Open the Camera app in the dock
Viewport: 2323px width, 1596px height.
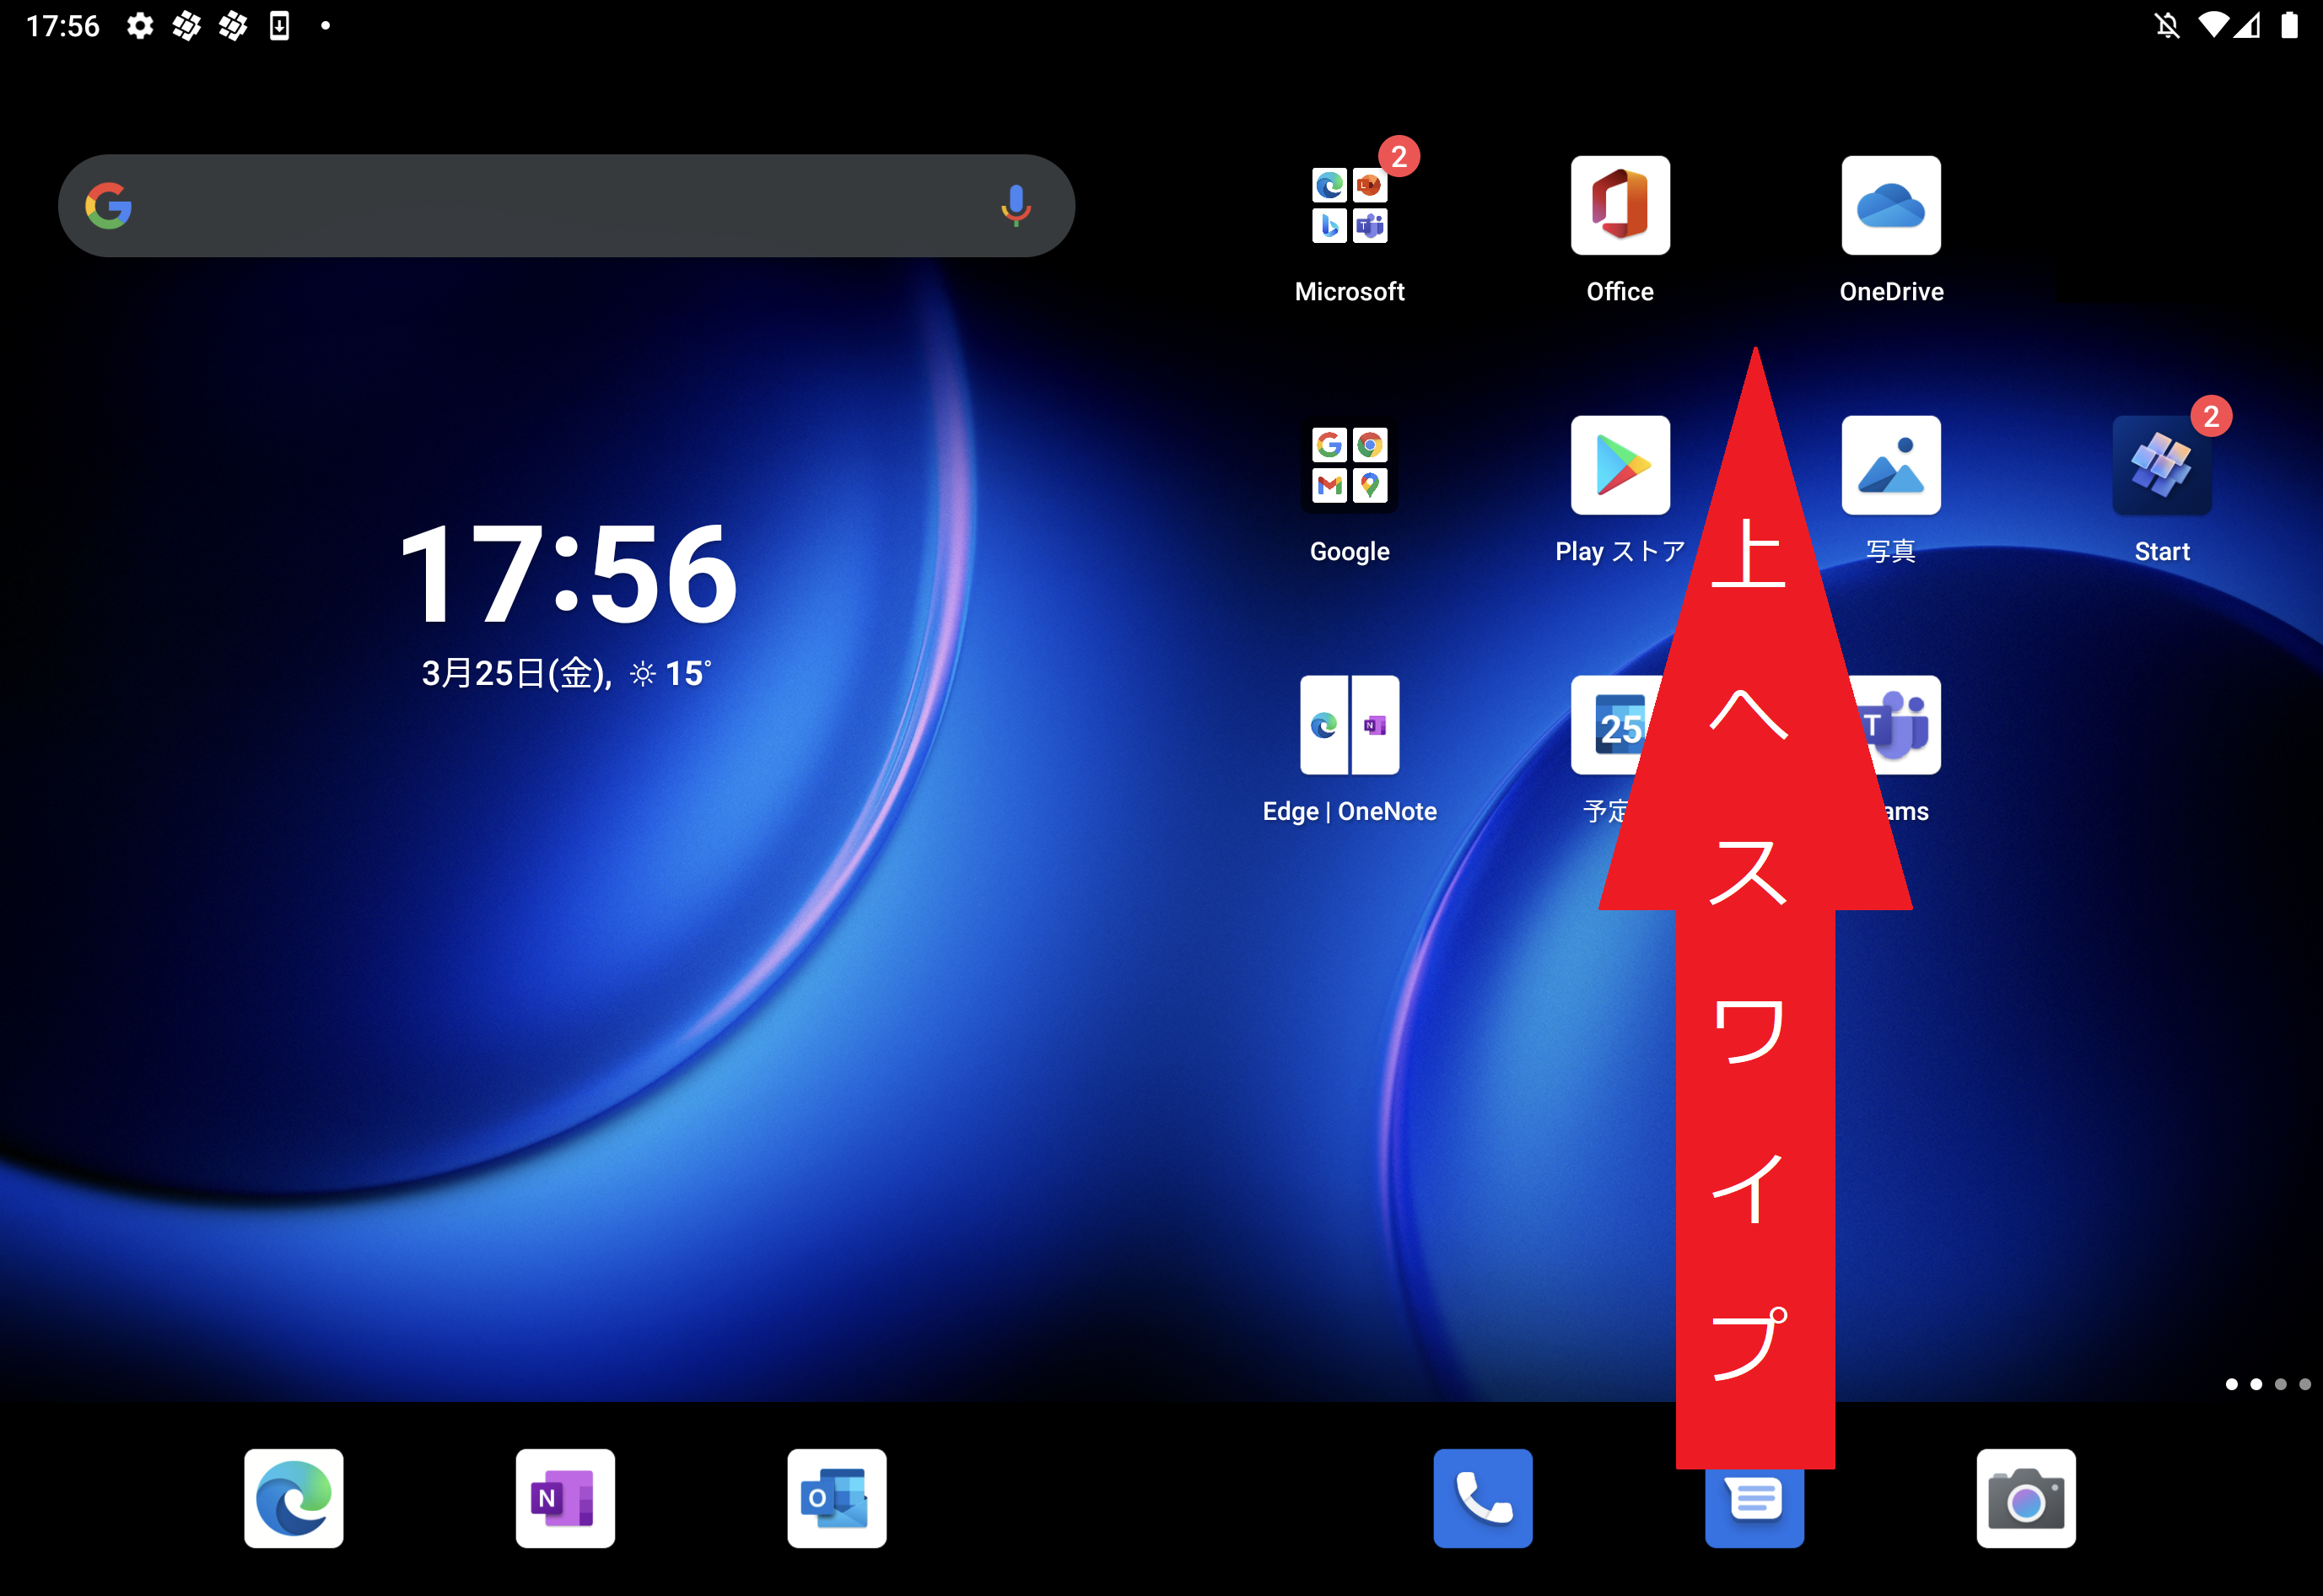point(2026,1498)
